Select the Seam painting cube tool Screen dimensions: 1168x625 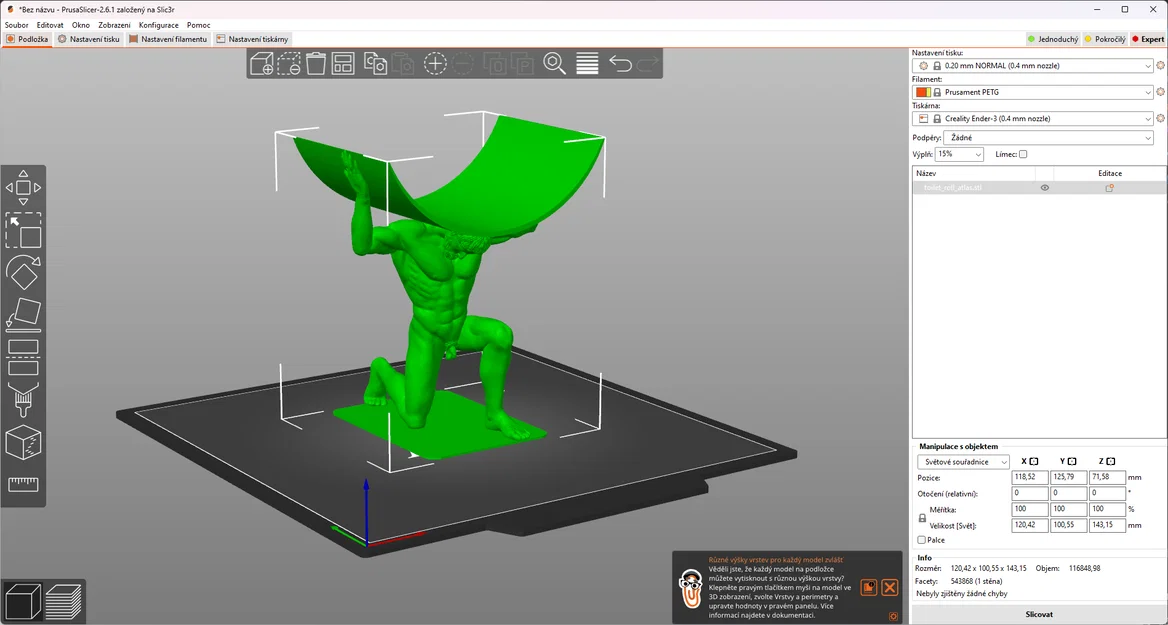23,442
